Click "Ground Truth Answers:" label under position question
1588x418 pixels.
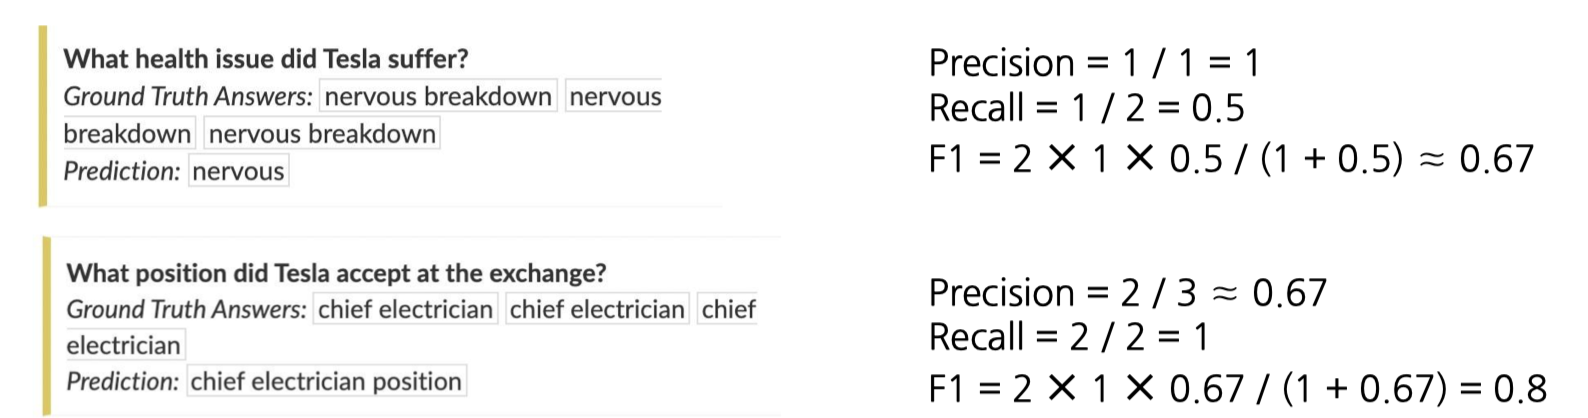click(186, 310)
